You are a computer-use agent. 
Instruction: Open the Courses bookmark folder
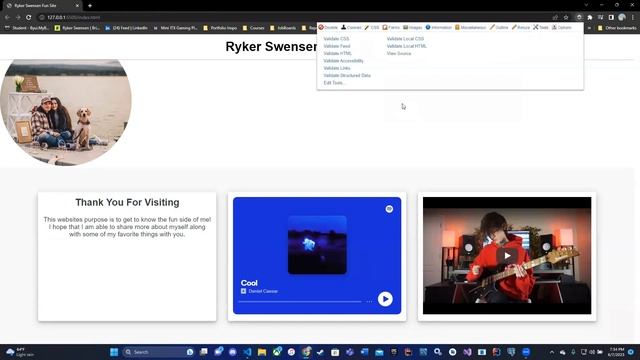coord(253,28)
